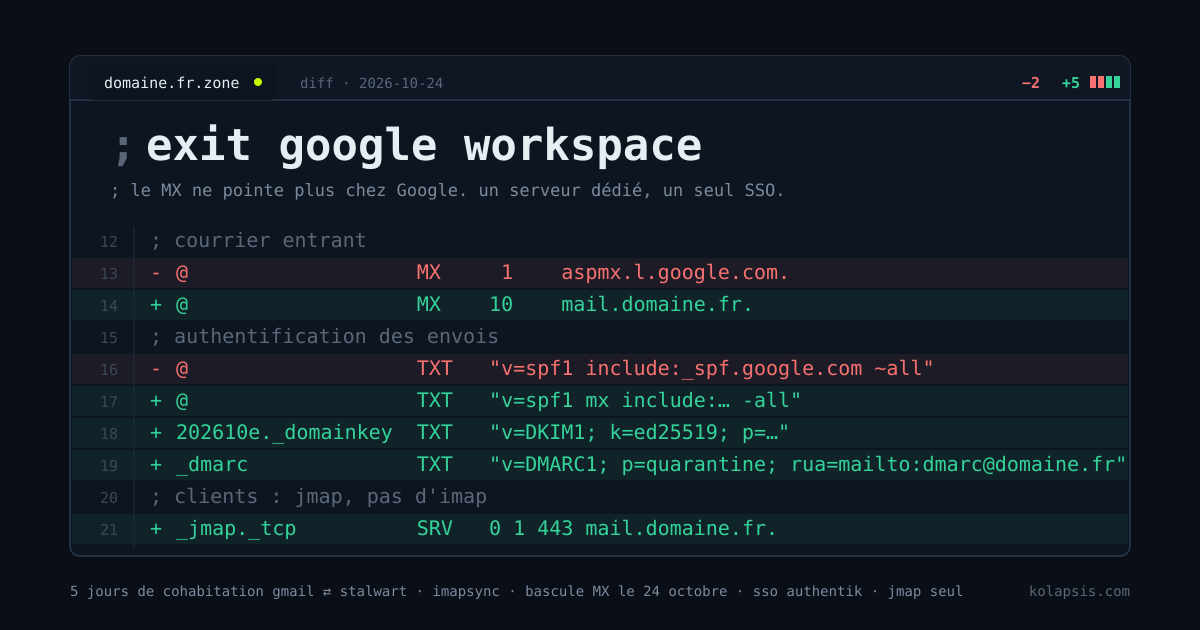Select the added mail.domaine.fr. MX value
The width and height of the screenshot is (1200, 630).
tap(657, 305)
